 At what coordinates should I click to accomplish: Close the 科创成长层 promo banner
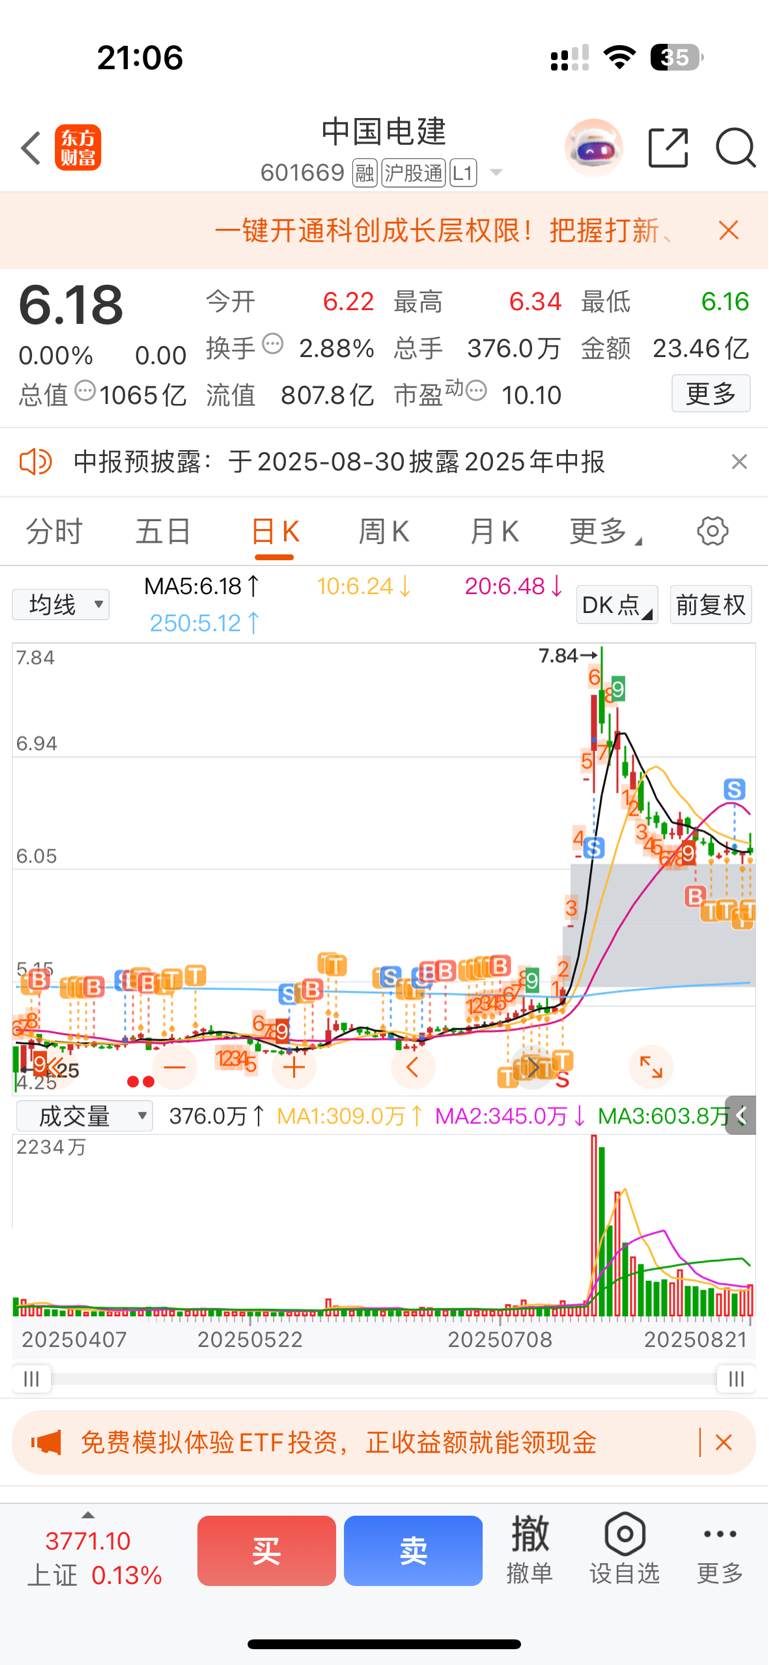pyautogui.click(x=729, y=231)
